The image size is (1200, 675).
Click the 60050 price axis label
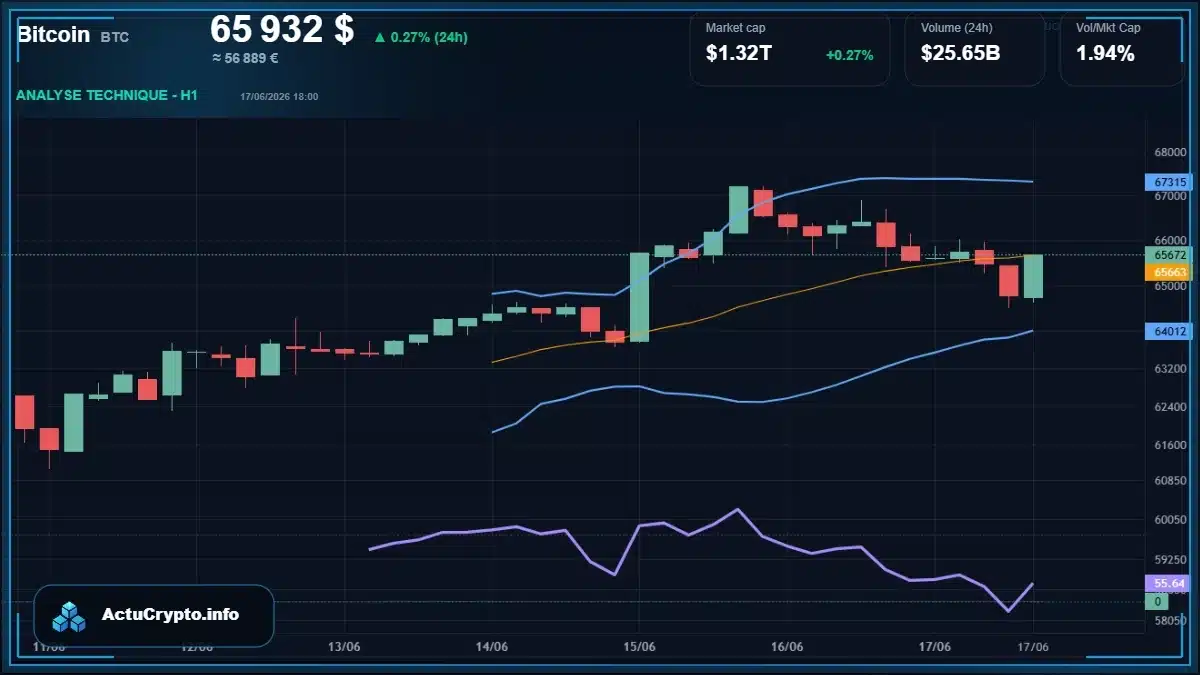(1169, 520)
